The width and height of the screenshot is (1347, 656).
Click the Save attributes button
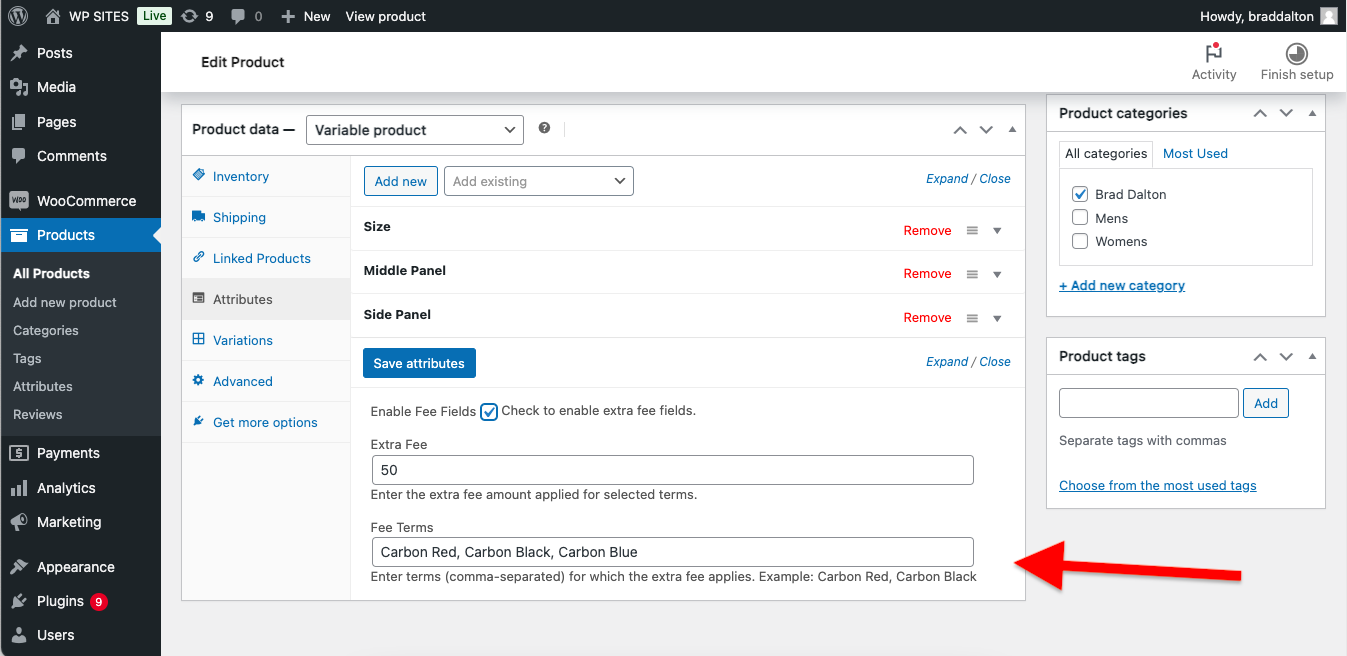[419, 363]
